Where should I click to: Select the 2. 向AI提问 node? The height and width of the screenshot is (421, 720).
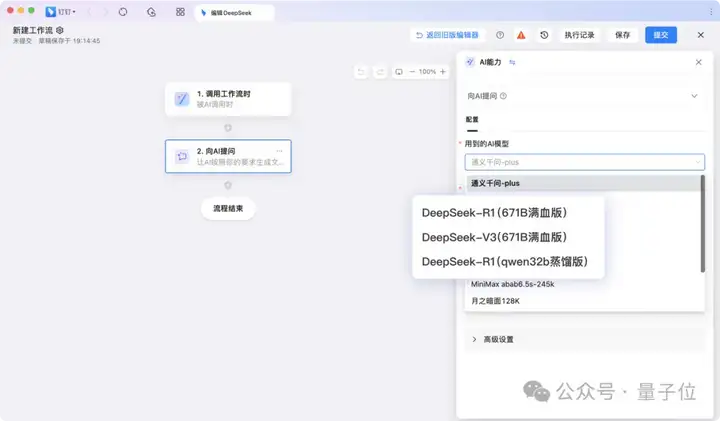228,156
